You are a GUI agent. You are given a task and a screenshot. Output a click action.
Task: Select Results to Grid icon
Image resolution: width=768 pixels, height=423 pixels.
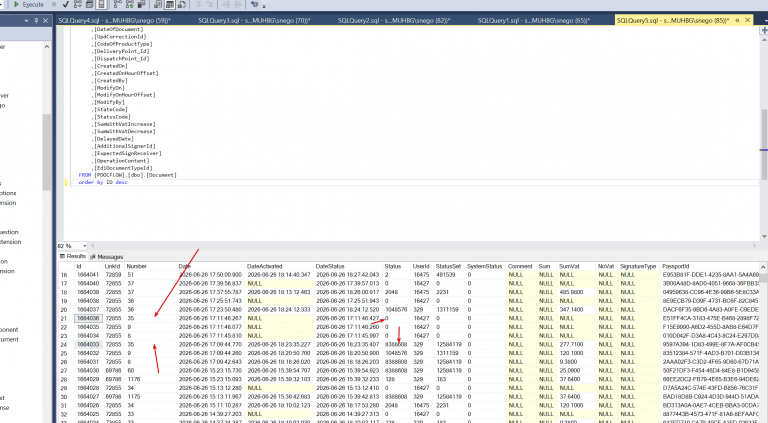tap(169, 4)
